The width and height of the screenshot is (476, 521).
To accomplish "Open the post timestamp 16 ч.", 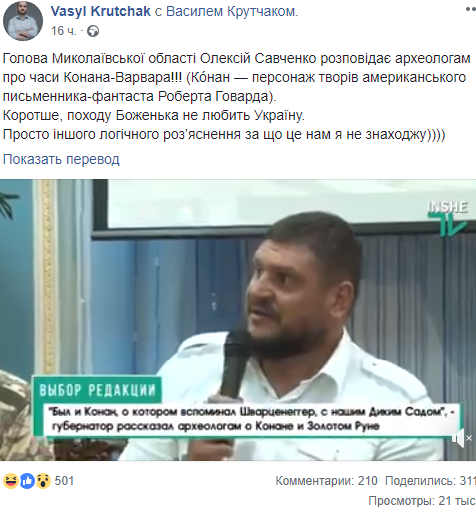I will click(64, 31).
